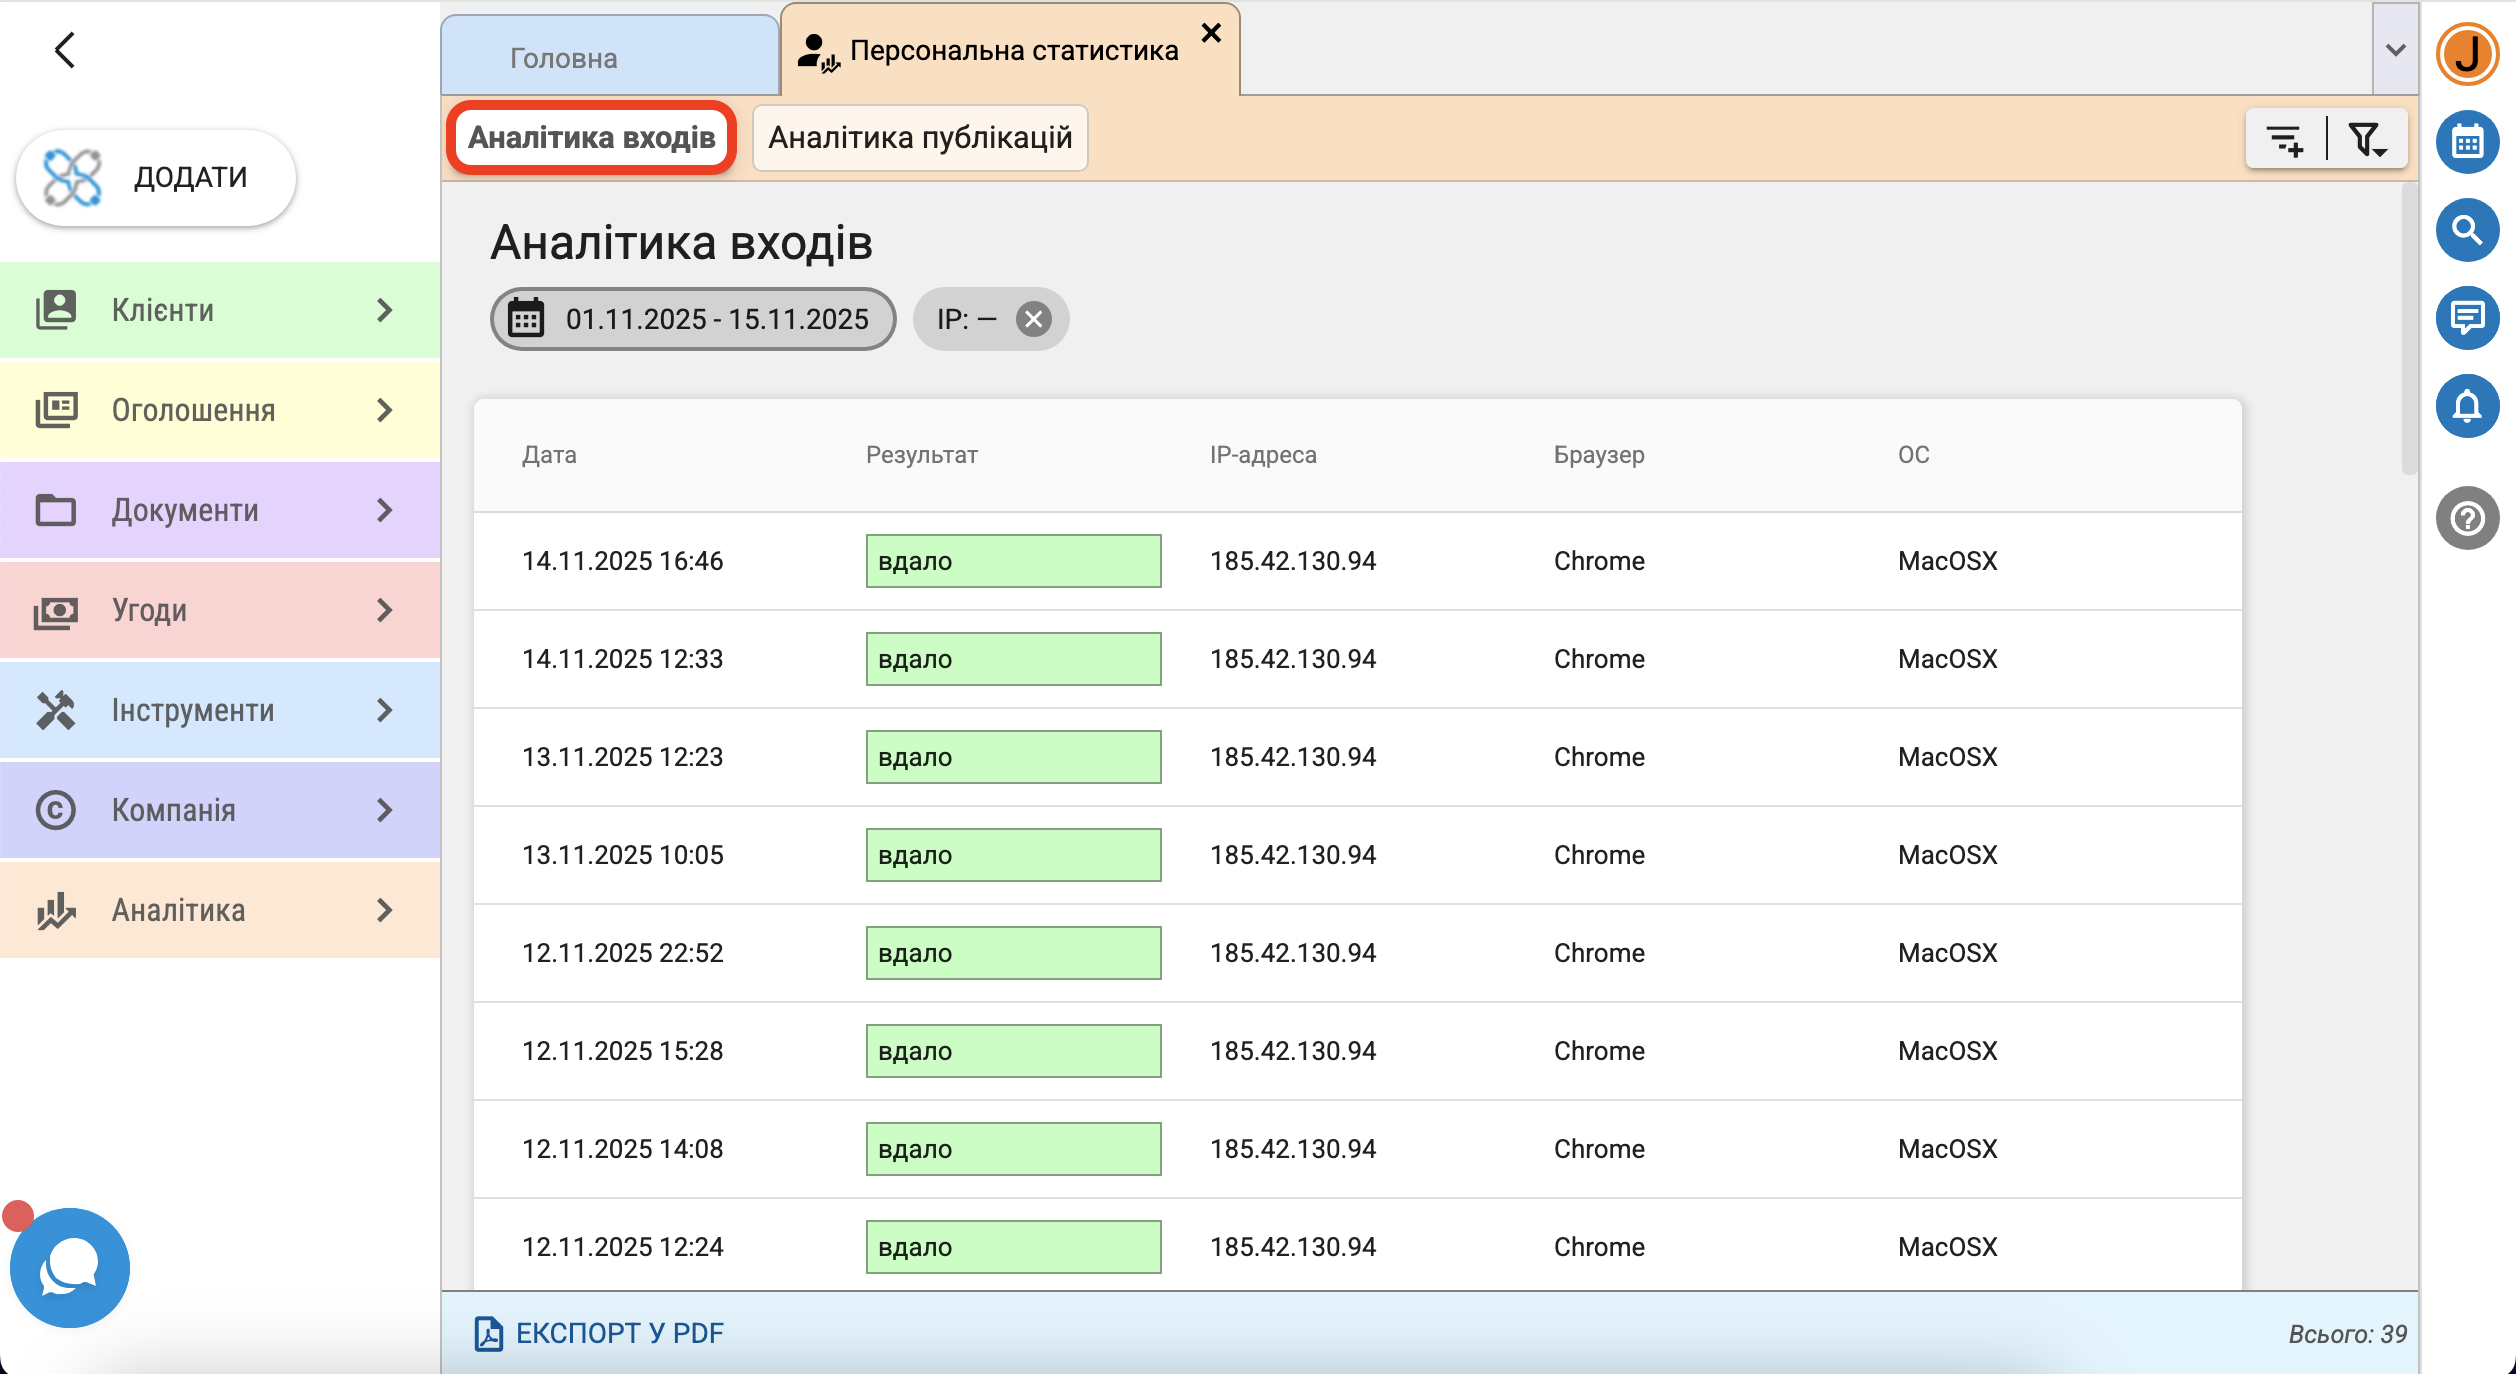Expand the Аналітика sidebar section
This screenshot has width=2516, height=1374.
tap(220, 910)
